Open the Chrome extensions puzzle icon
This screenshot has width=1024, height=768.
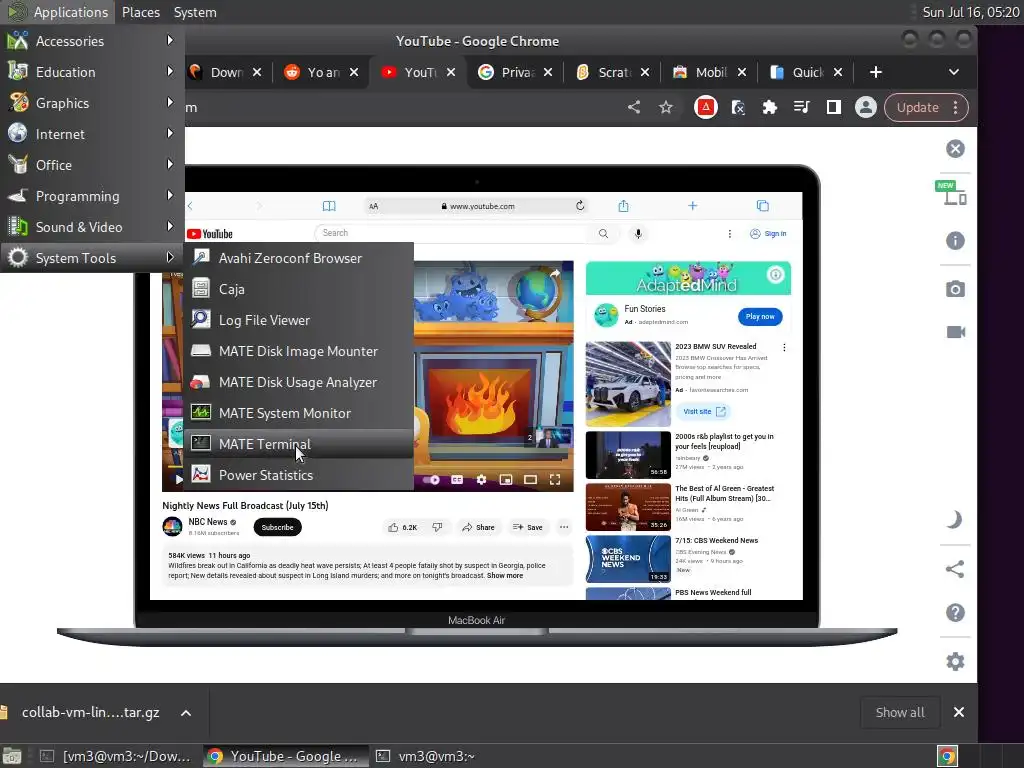(769, 107)
